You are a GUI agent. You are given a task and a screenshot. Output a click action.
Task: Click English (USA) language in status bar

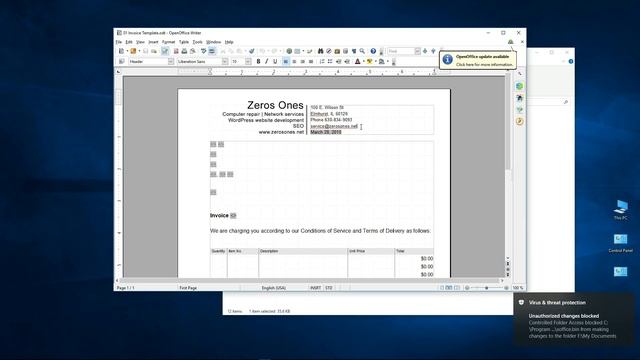[x=273, y=288]
